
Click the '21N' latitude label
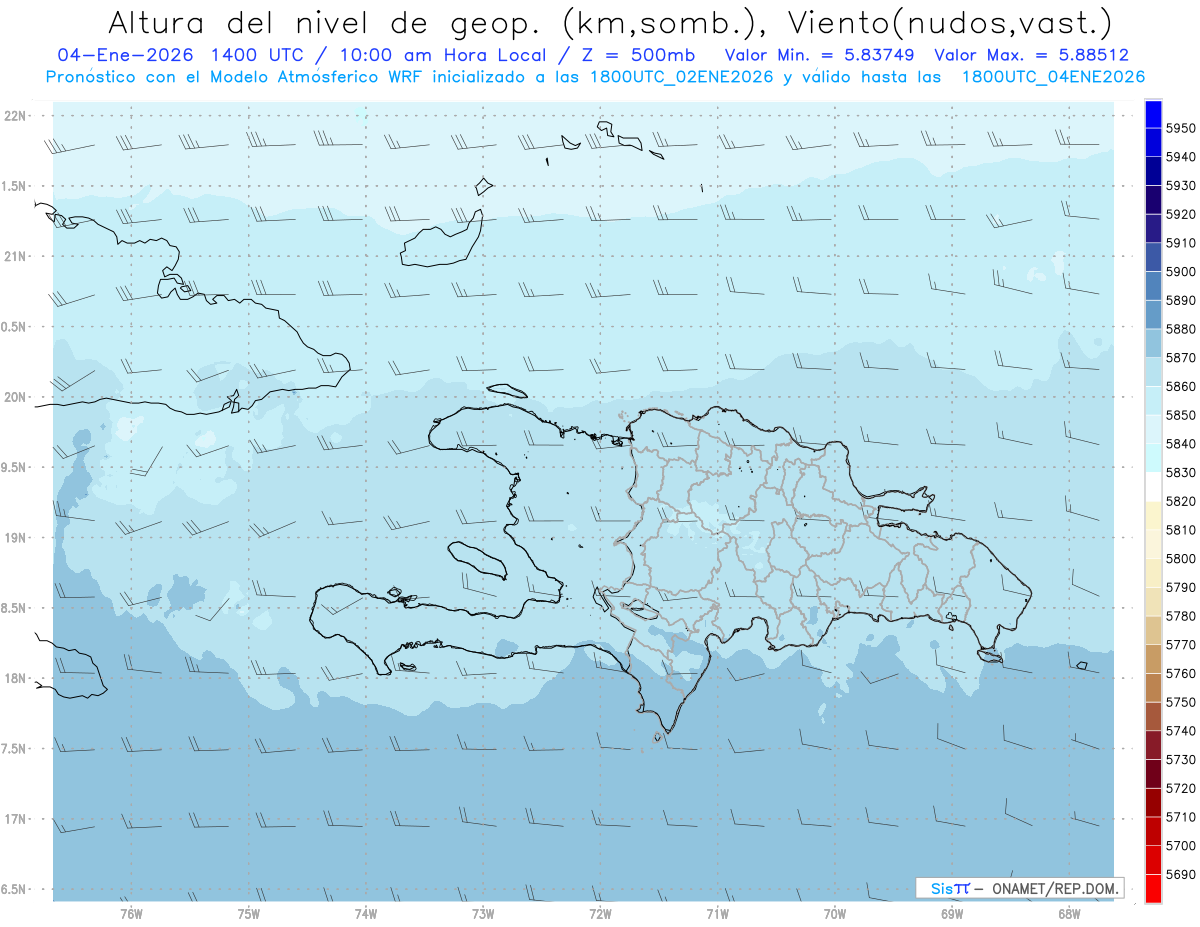14,256
